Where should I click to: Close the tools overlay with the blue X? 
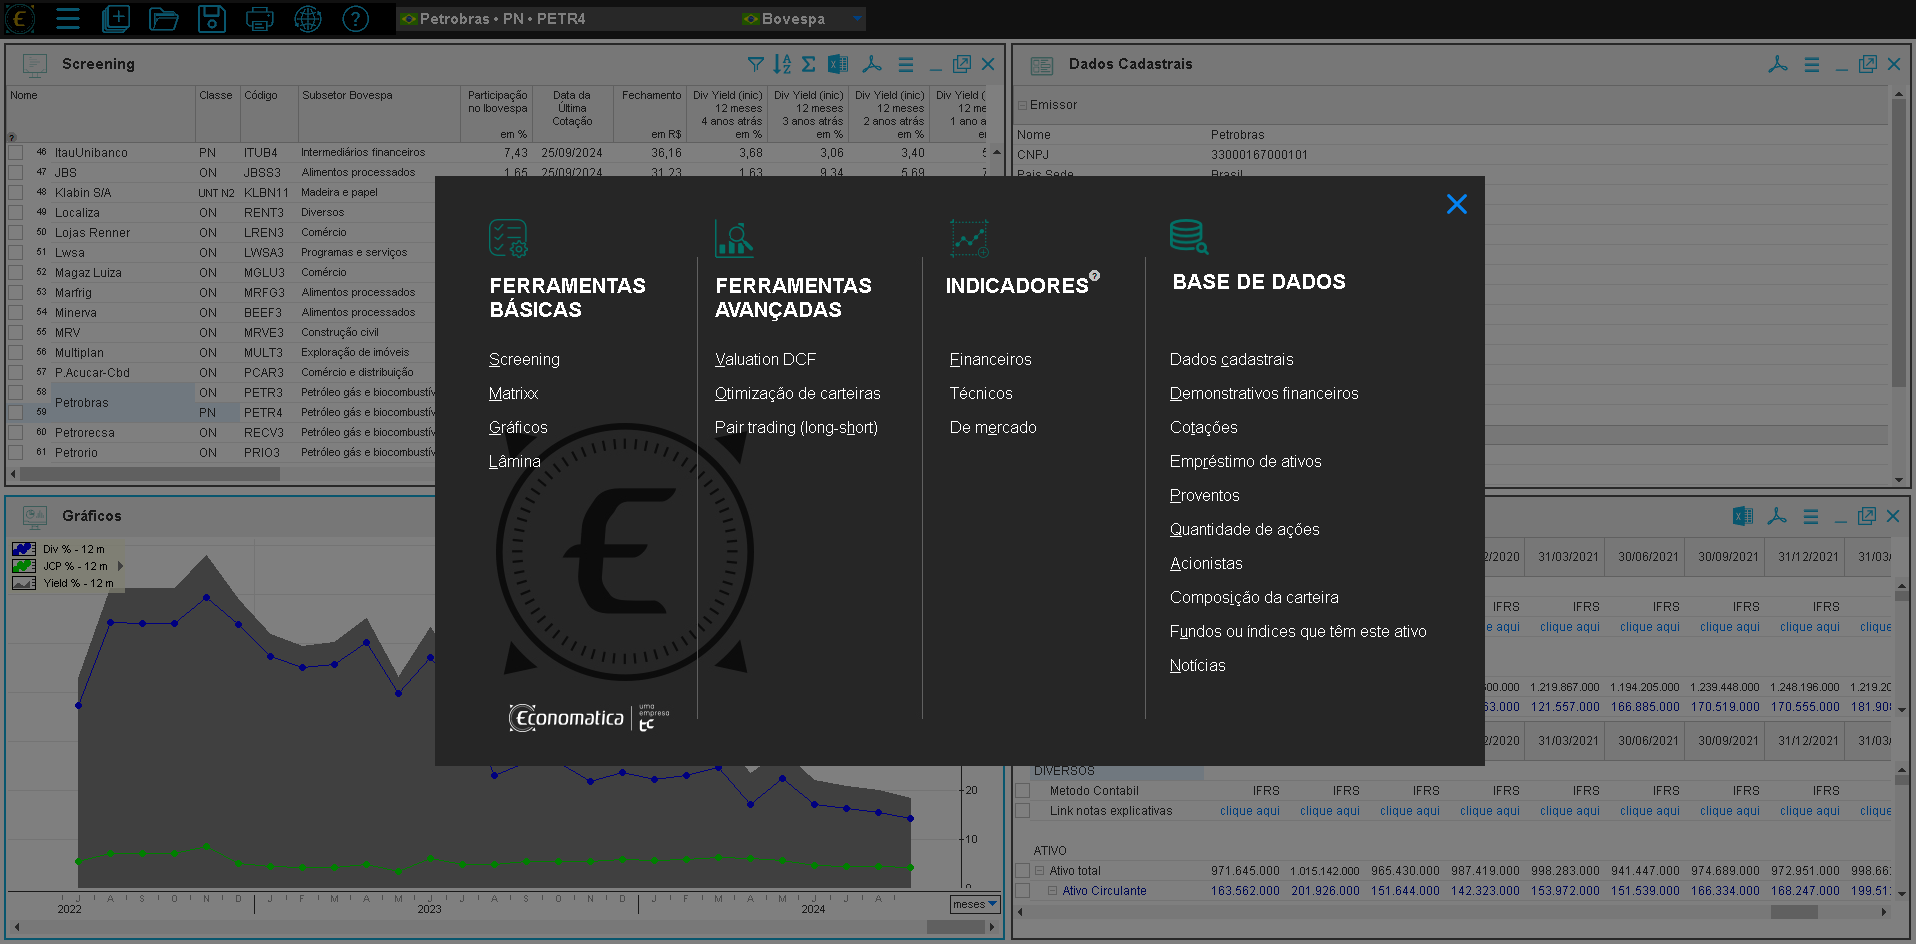1457,204
